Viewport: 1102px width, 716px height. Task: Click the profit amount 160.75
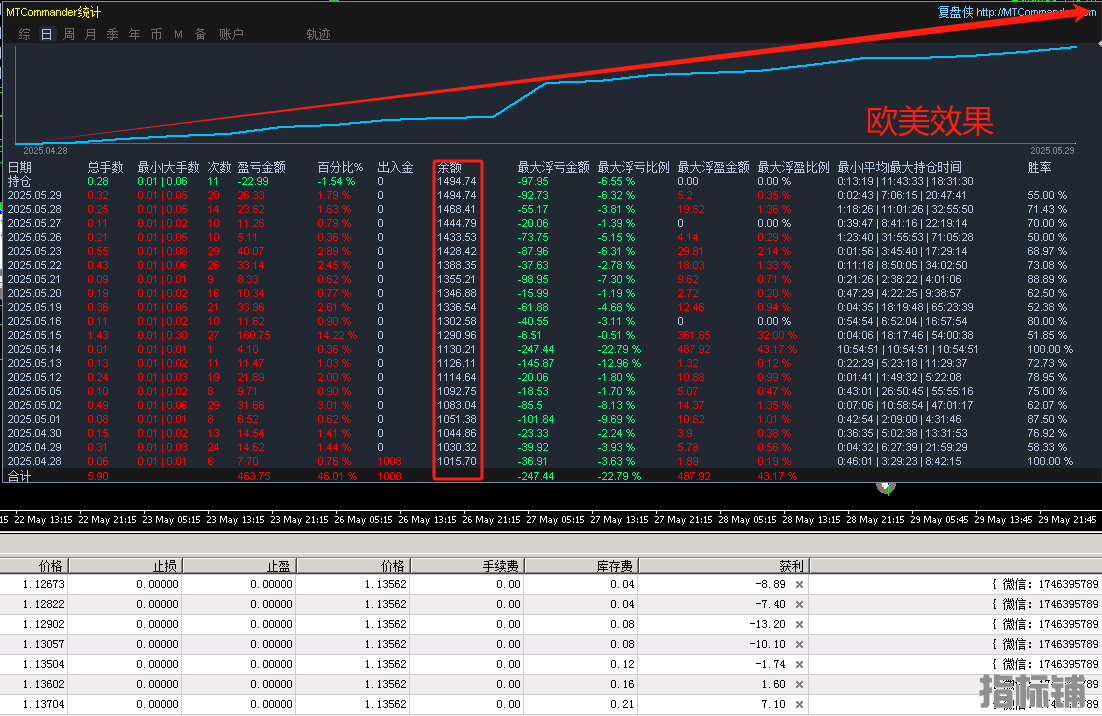pos(254,335)
